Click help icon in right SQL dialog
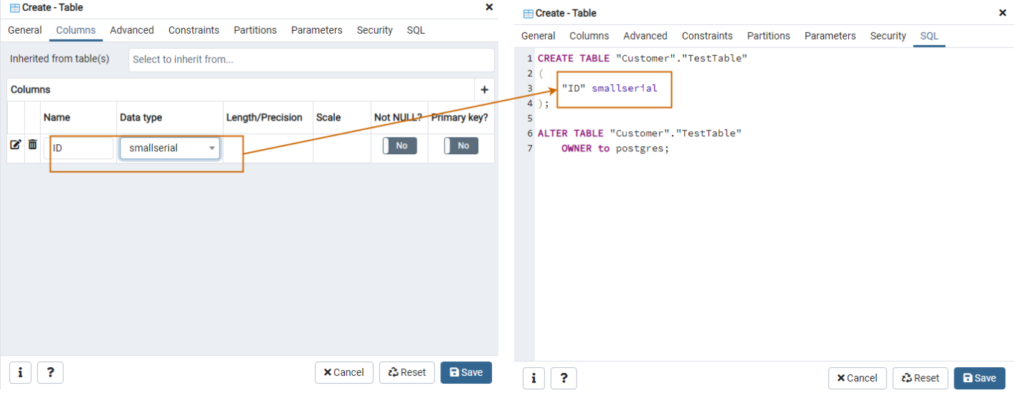 click(x=564, y=378)
